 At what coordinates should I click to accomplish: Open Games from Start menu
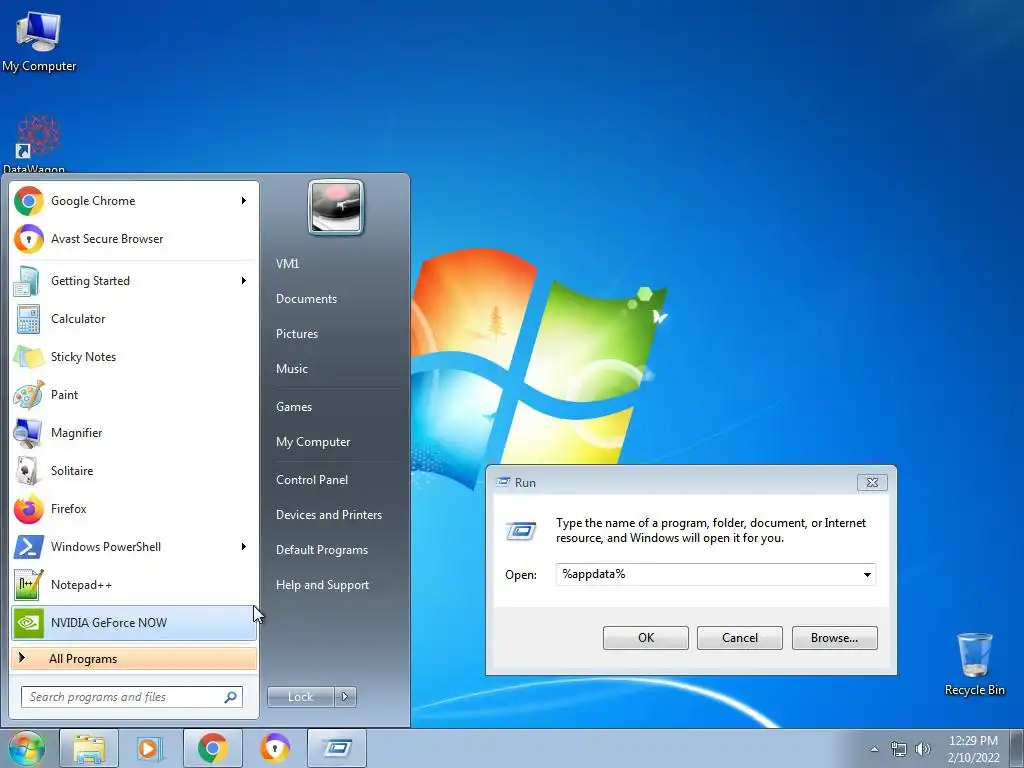click(x=294, y=407)
